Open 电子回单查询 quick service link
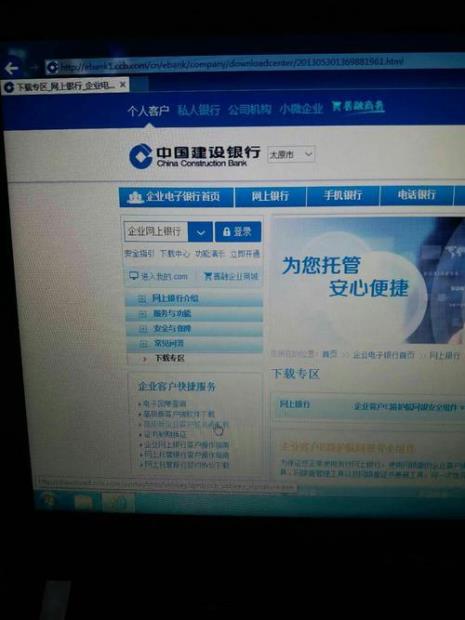 pyautogui.click(x=164, y=404)
